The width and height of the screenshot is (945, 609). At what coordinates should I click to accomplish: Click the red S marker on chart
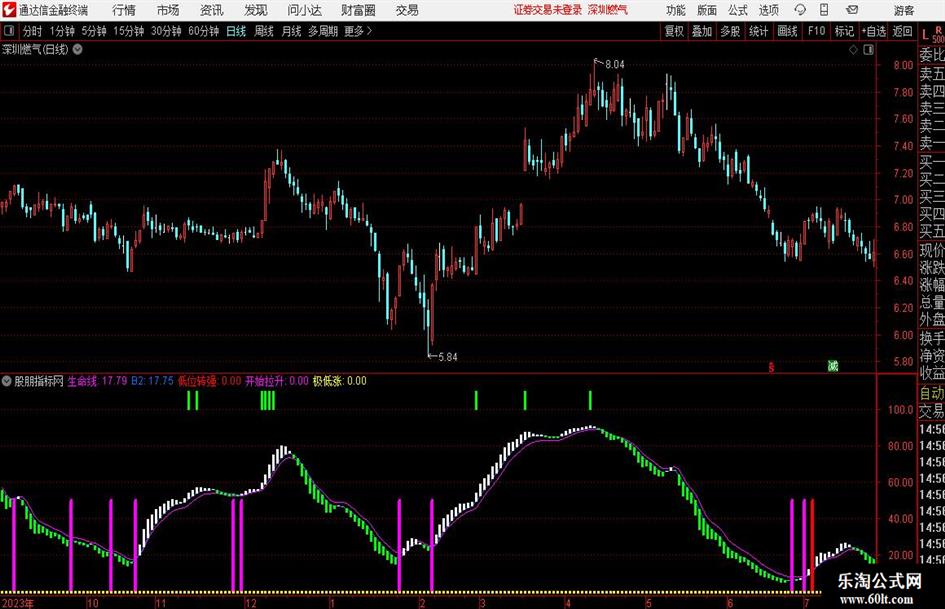click(x=771, y=367)
